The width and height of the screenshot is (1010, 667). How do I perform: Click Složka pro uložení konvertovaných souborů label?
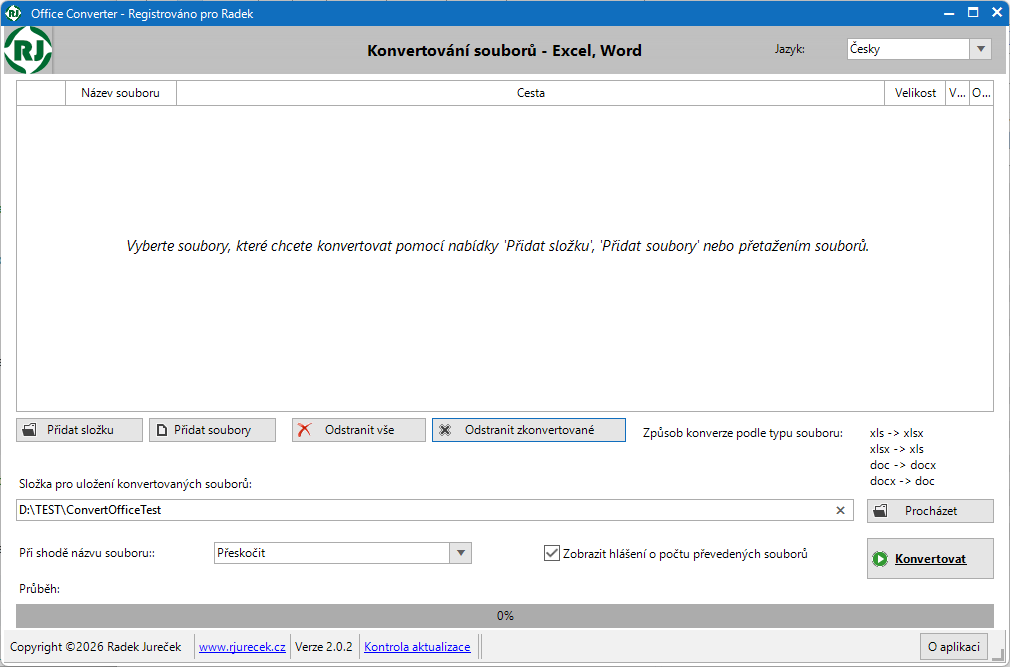click(x=135, y=484)
